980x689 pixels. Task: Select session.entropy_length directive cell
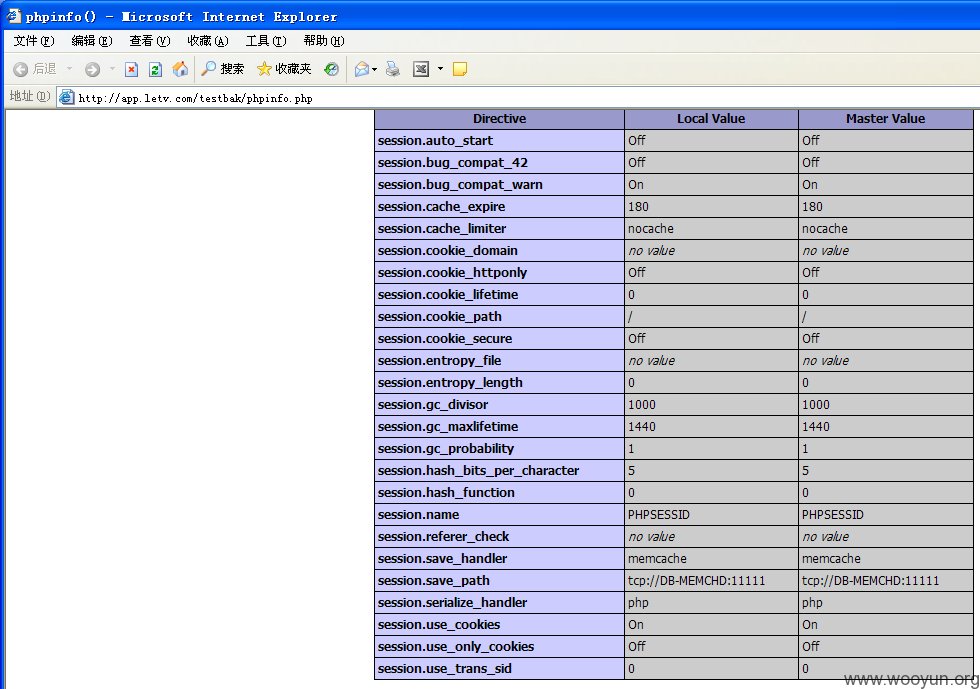pos(499,383)
